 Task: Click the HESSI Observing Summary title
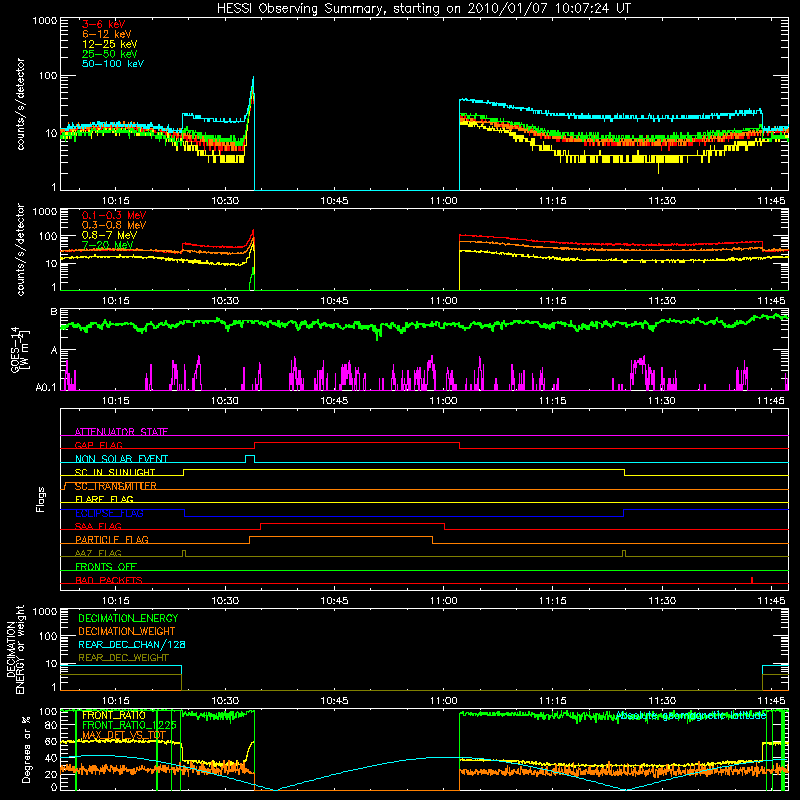tap(423, 8)
